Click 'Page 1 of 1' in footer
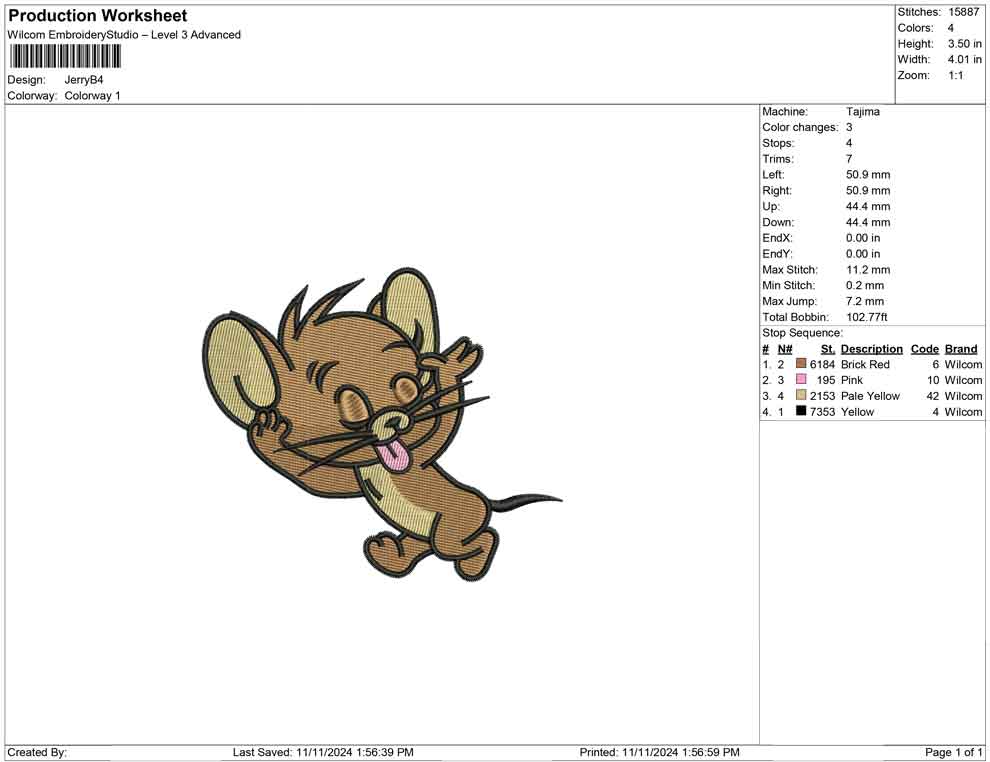 [x=953, y=752]
